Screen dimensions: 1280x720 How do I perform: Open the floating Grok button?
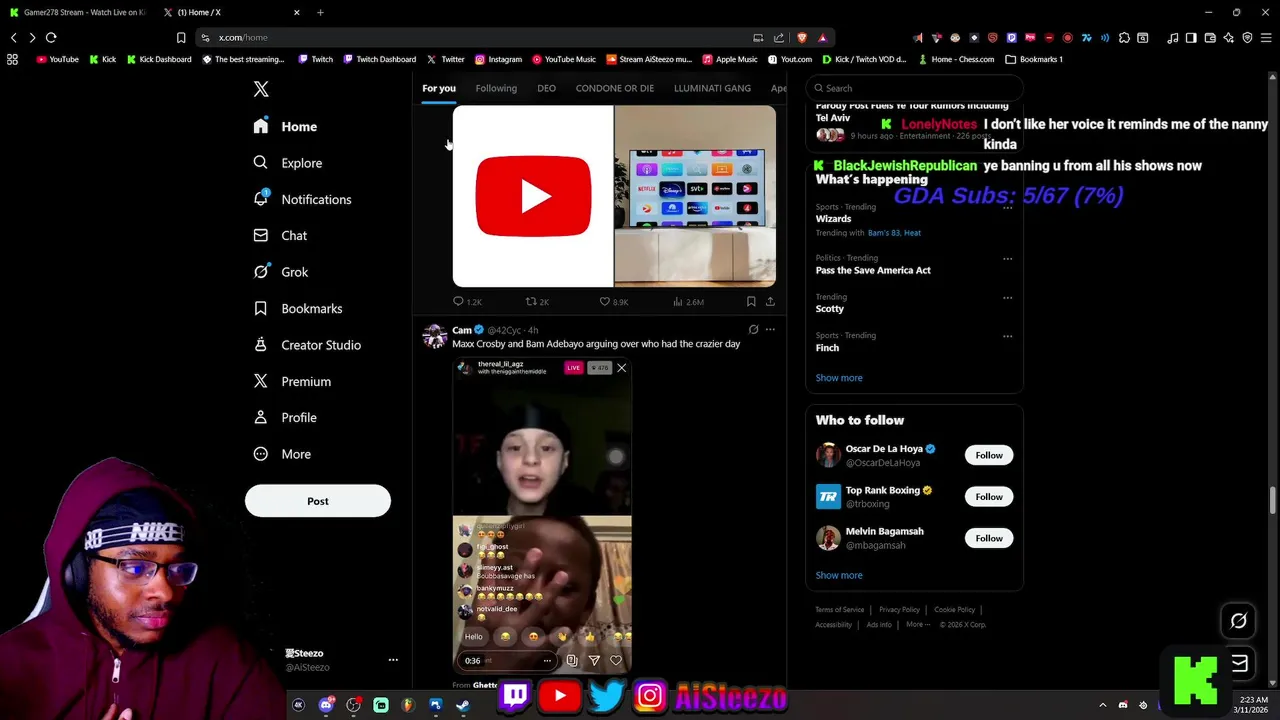(x=1238, y=621)
